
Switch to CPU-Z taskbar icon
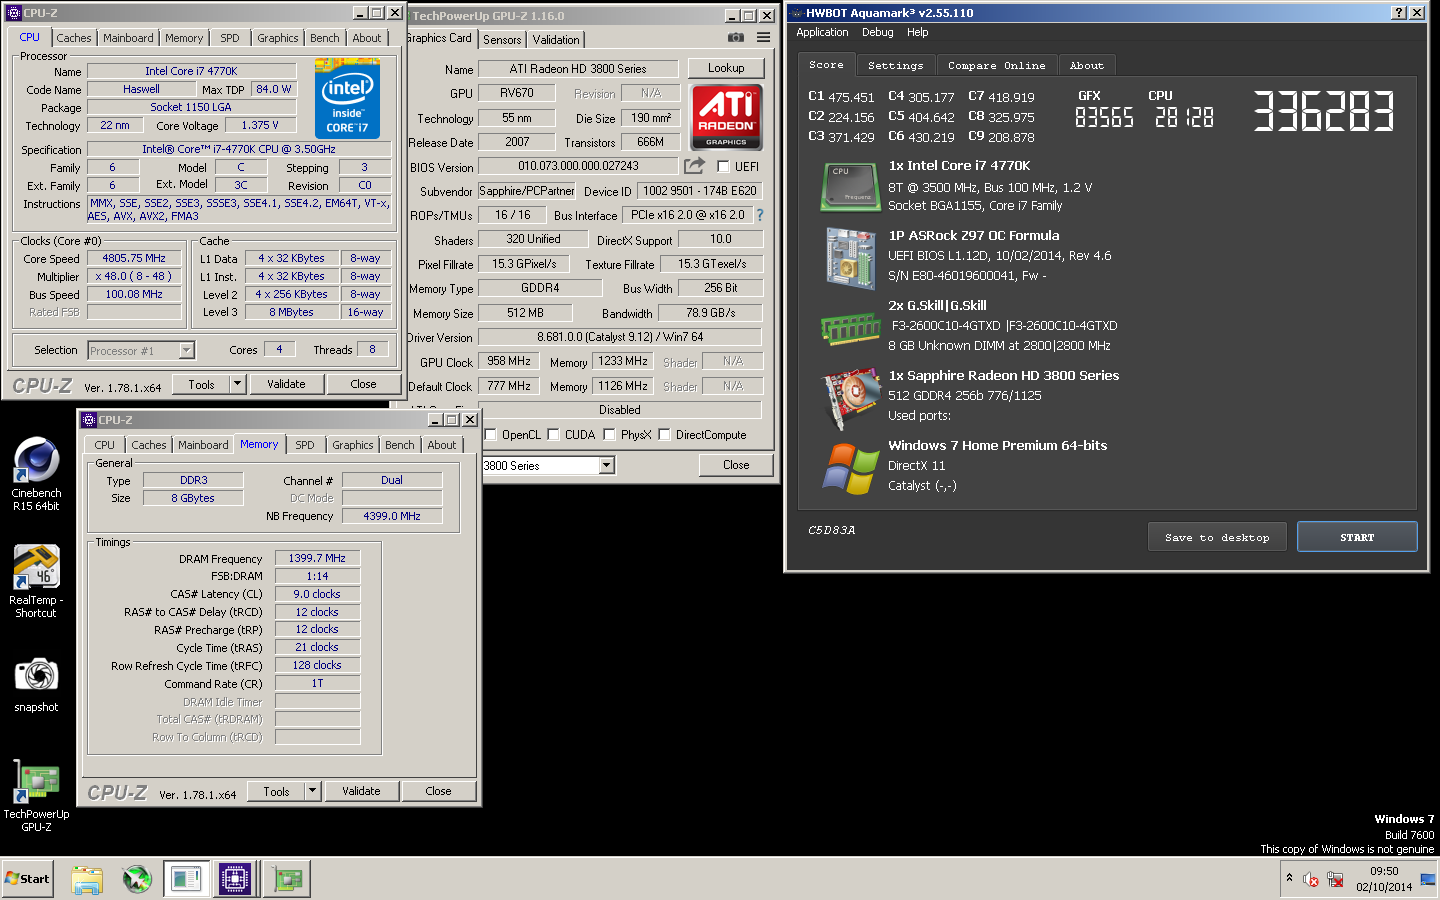click(x=236, y=879)
